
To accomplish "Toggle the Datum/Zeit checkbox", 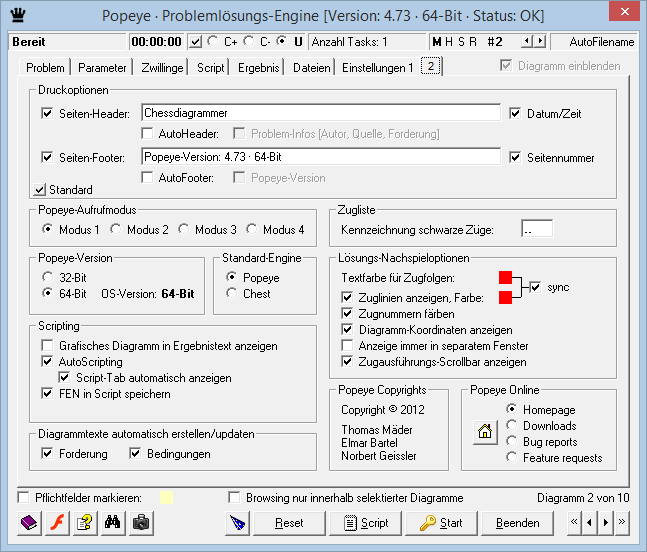I will click(x=515, y=113).
